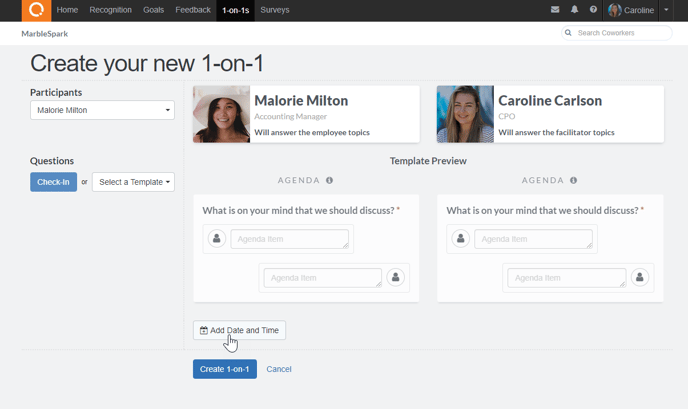Image resolution: width=688 pixels, height=409 pixels.
Task: Click the person icon left of Caroline's first agenda item
Action: [x=461, y=239]
